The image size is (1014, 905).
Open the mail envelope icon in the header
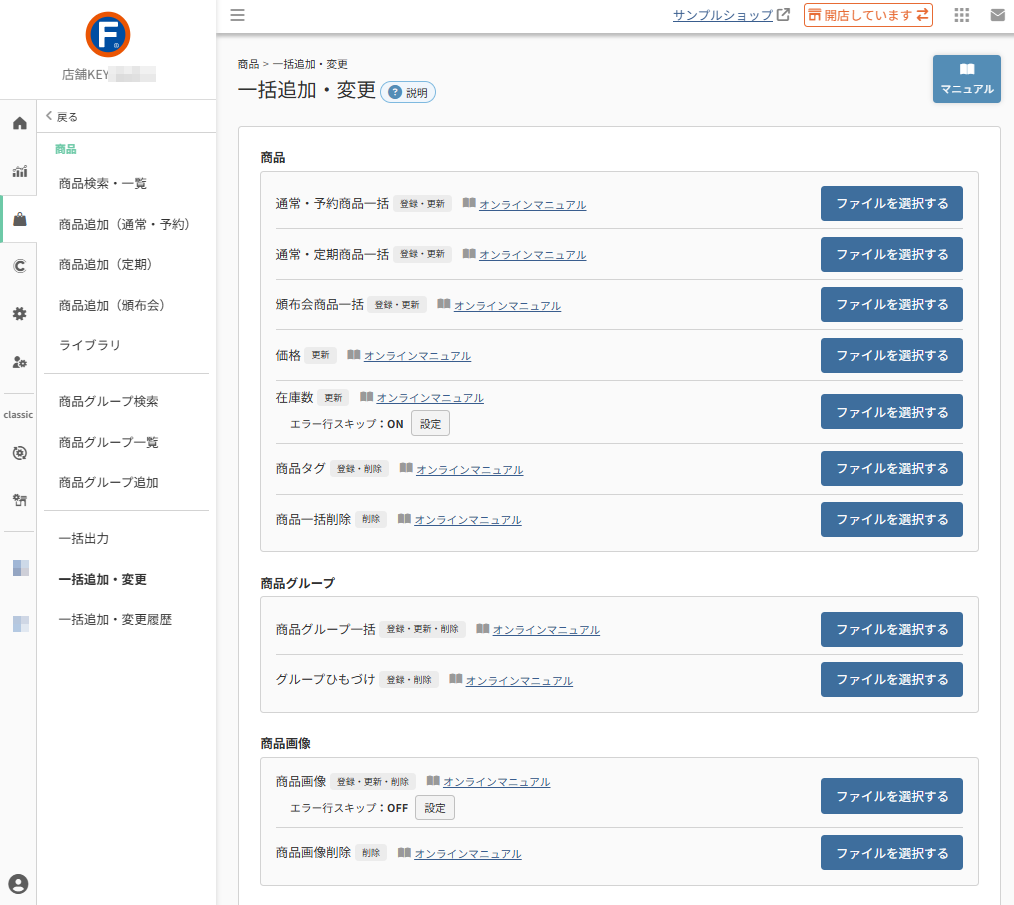pyautogui.click(x=998, y=15)
